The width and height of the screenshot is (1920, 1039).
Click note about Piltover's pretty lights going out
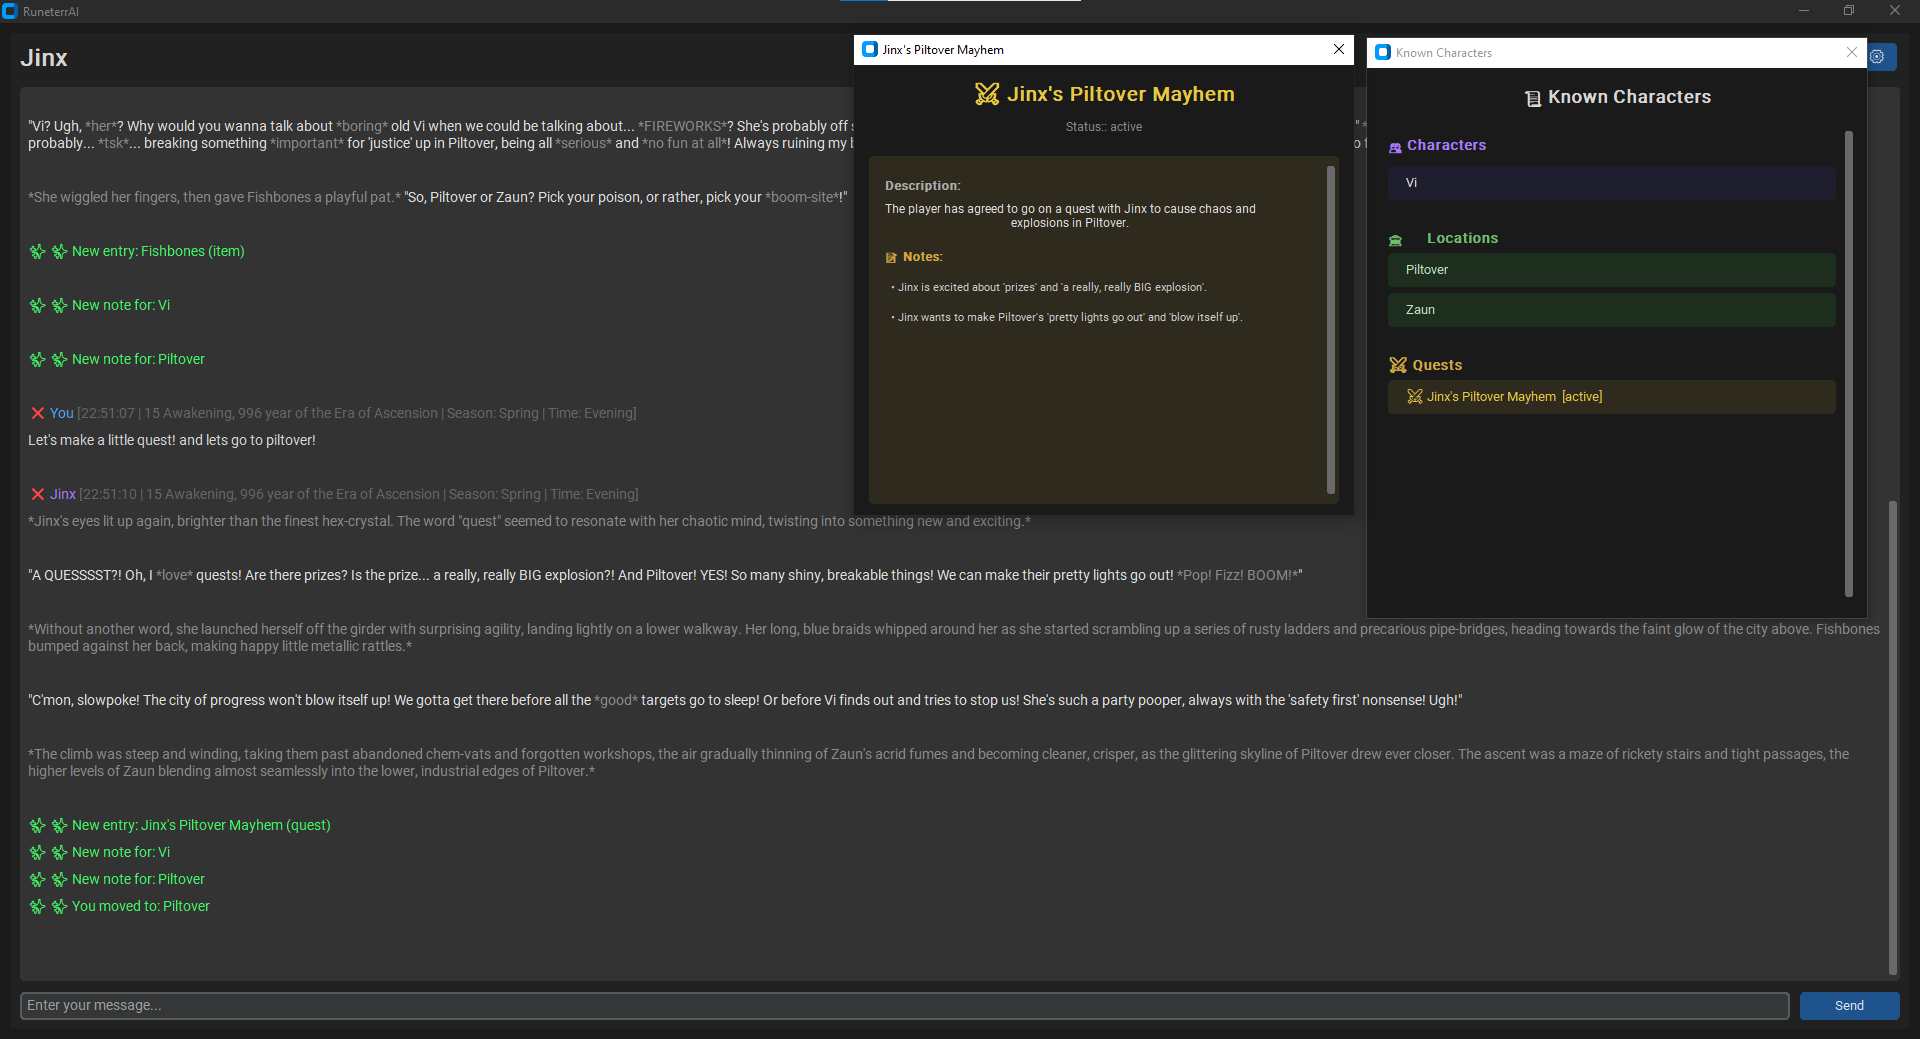[x=1067, y=317]
